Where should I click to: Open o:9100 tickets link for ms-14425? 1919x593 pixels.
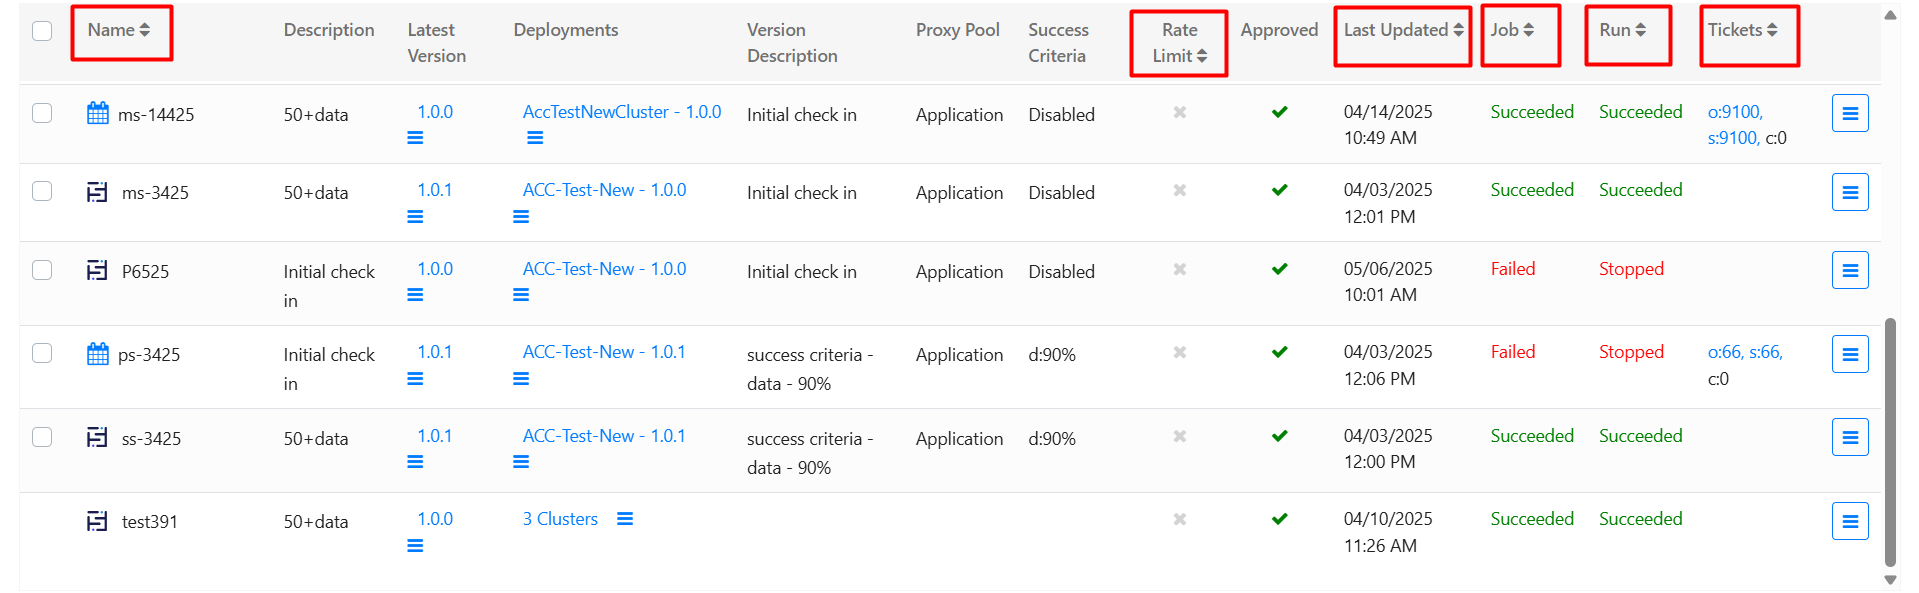click(1734, 112)
